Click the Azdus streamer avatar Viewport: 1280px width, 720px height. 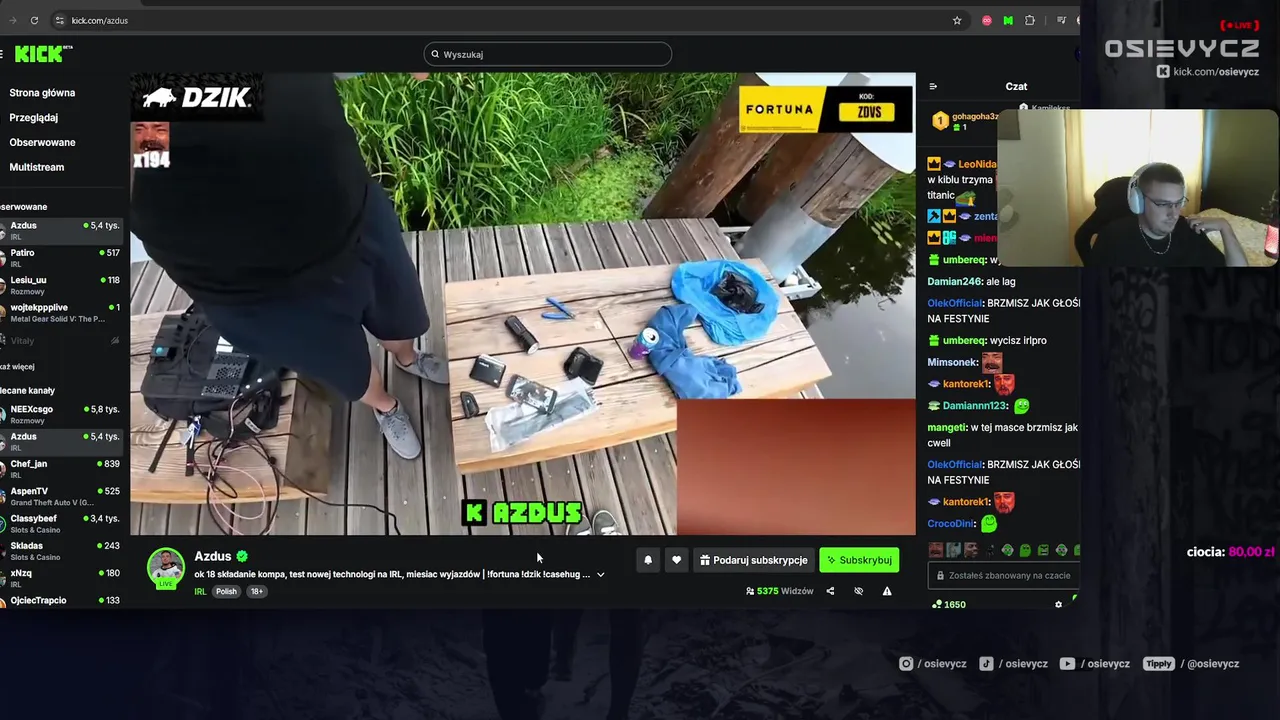(166, 567)
